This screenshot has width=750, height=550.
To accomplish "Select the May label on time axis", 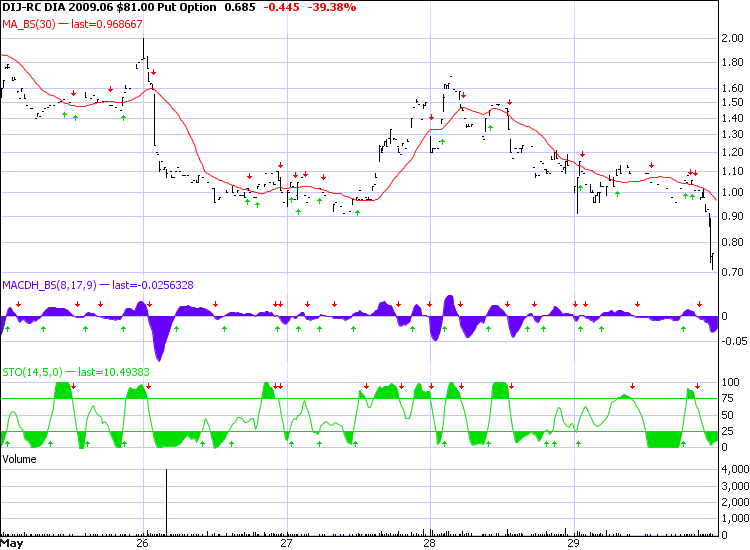I will [13, 544].
